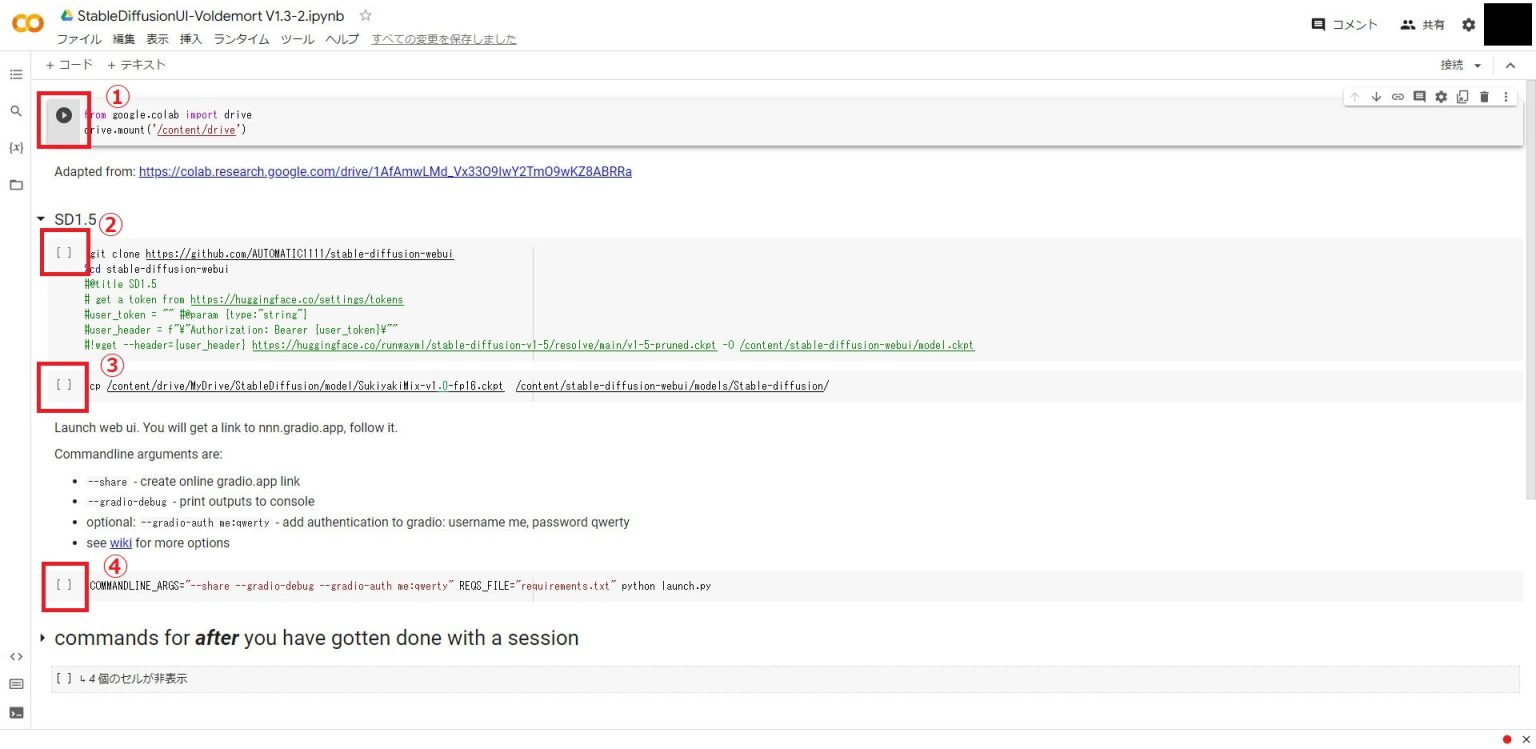Click the すべての変更を保存しました link
The width and height of the screenshot is (1536, 749).
[x=443, y=39]
